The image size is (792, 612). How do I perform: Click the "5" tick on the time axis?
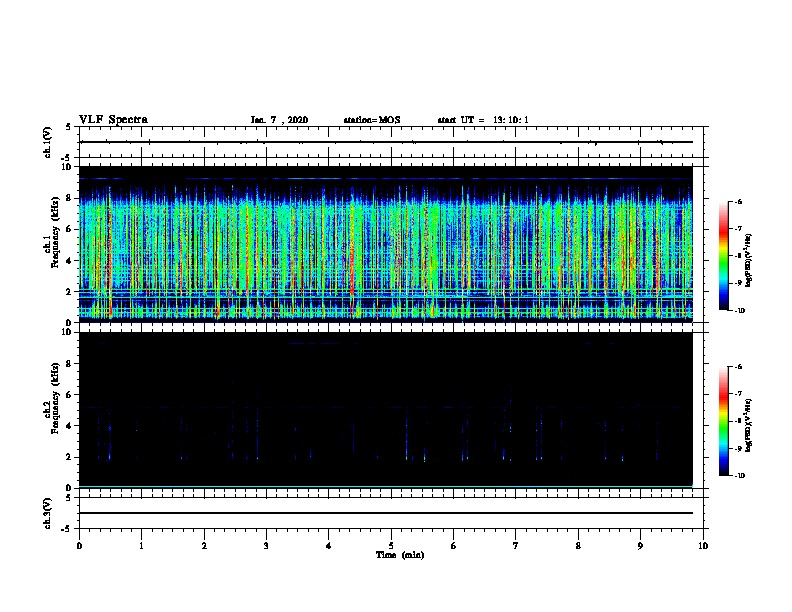[391, 546]
